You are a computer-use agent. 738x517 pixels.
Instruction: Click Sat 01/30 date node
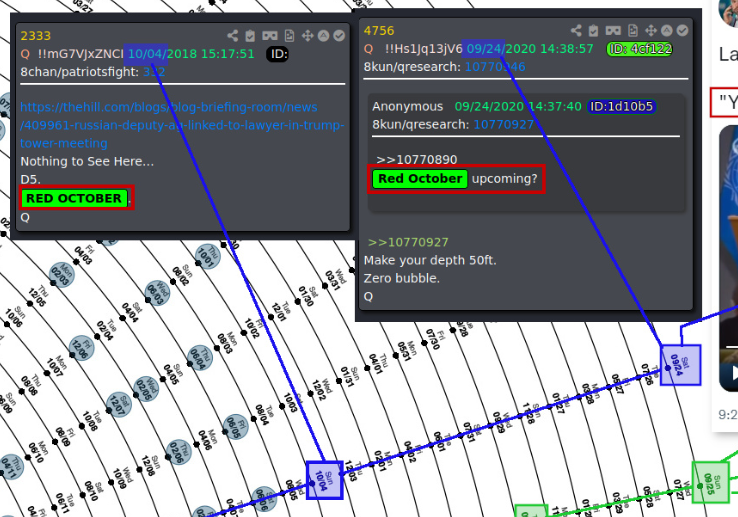[x=297, y=301]
